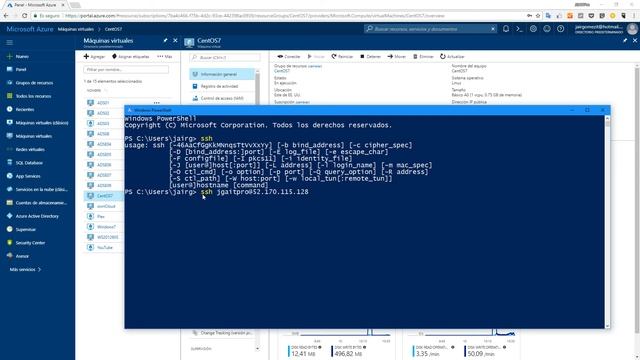Close the CentOS7 blade

click(x=635, y=40)
